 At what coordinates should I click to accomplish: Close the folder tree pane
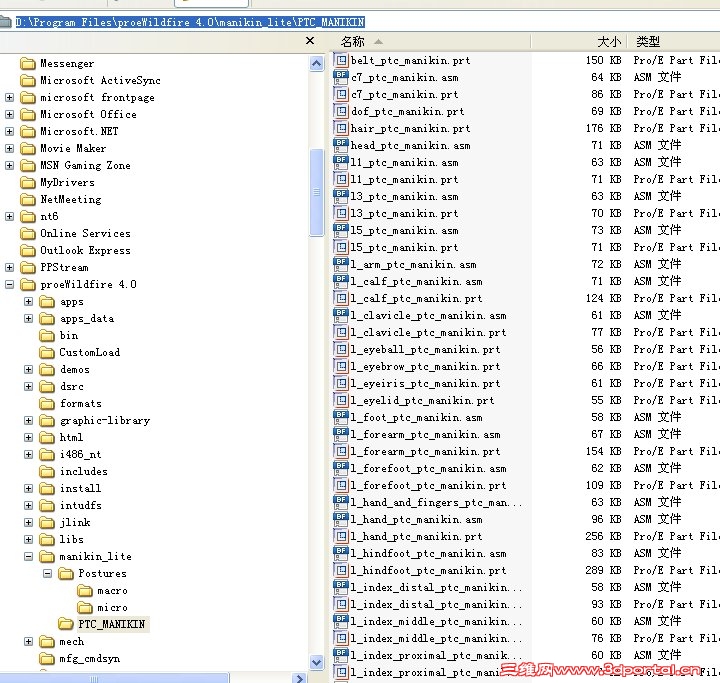click(x=310, y=41)
